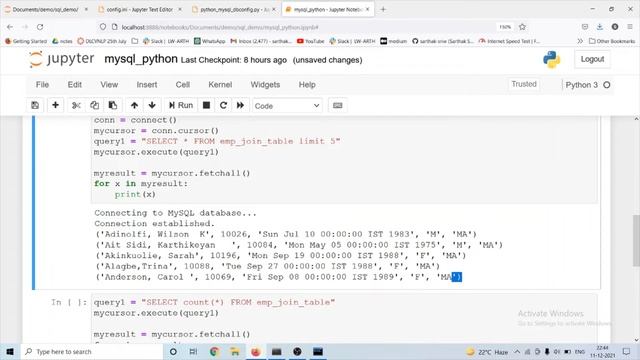Open the medium bookmark
The width and height of the screenshot is (640, 360).
click(393, 41)
